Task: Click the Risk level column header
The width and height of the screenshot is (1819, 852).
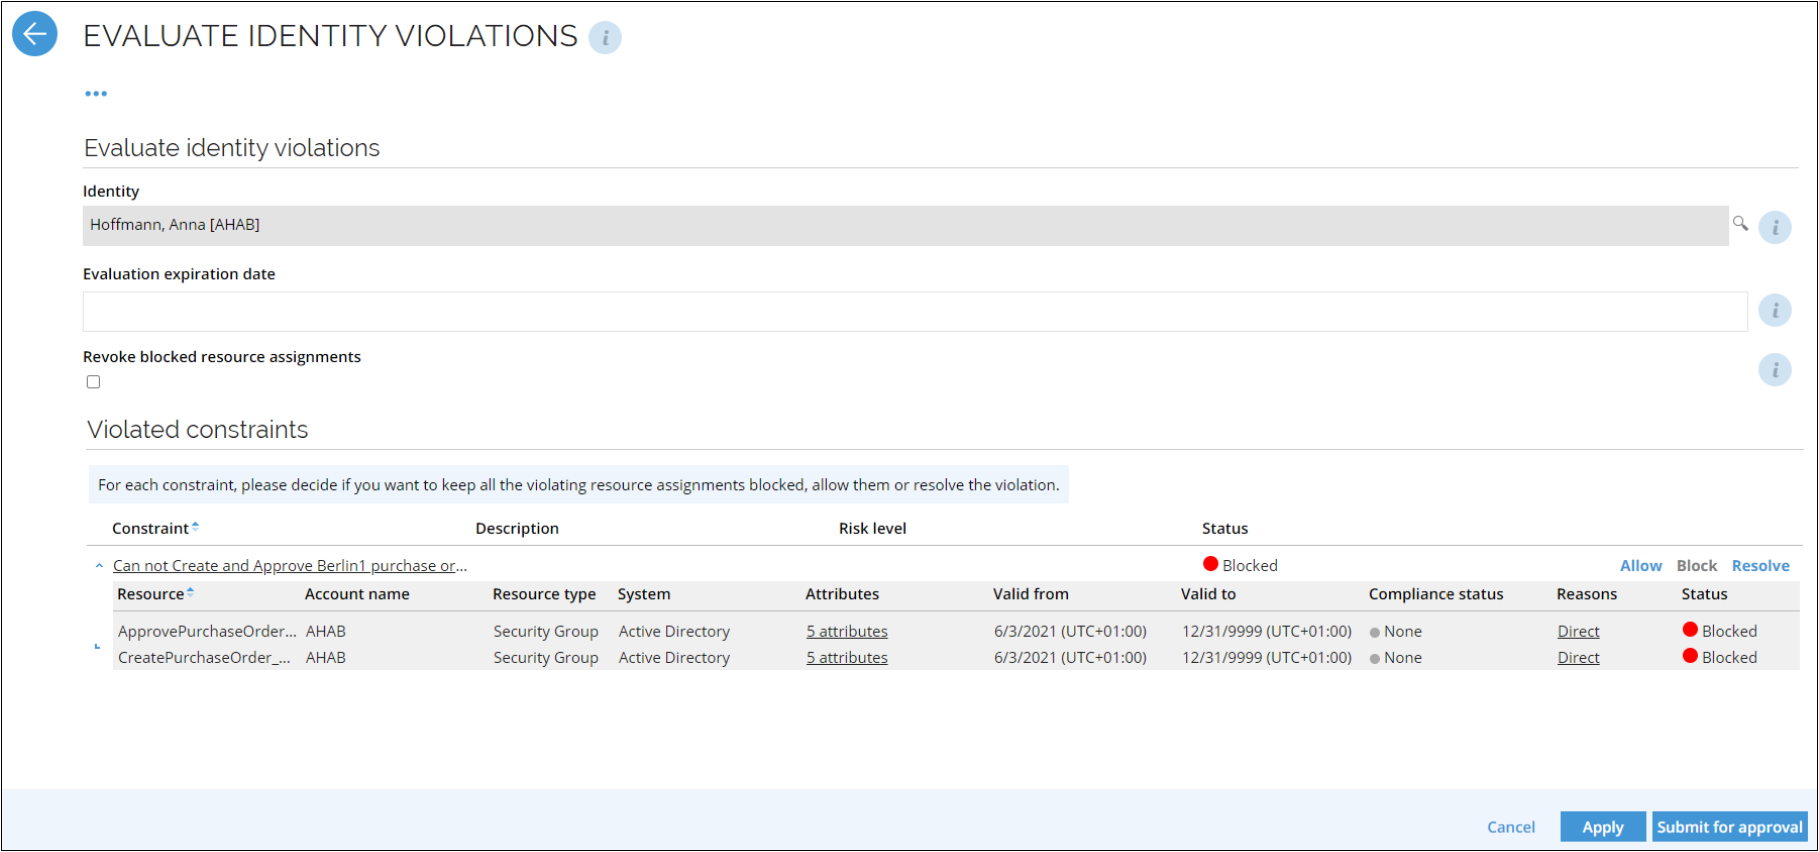Action: pyautogui.click(x=873, y=528)
